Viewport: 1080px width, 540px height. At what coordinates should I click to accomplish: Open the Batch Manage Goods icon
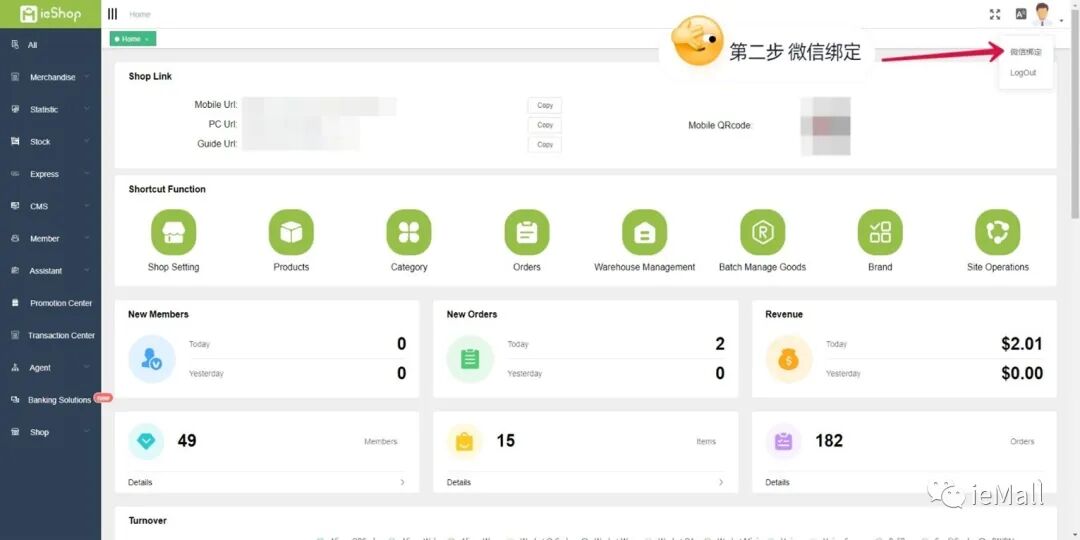point(762,232)
